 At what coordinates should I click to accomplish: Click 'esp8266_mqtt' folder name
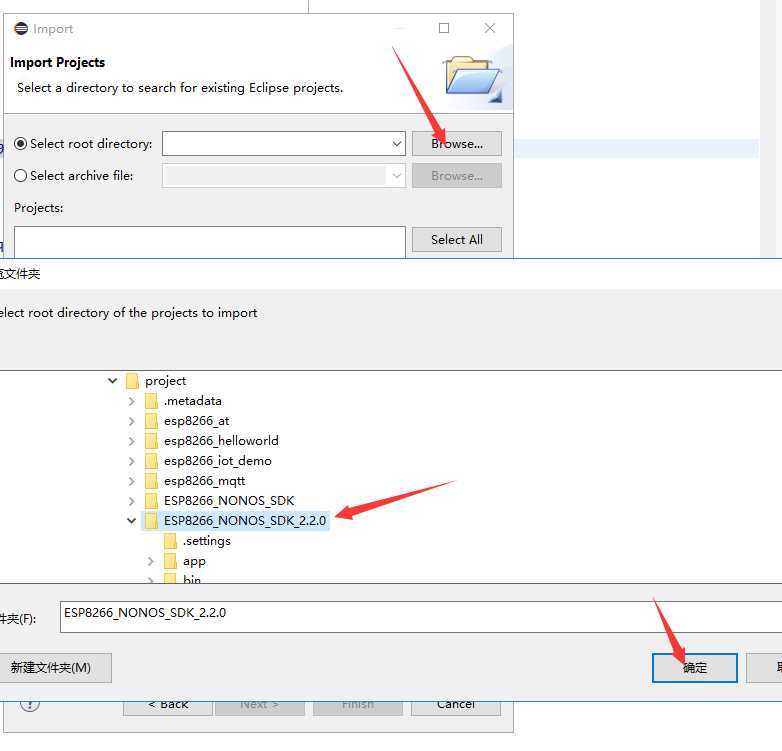pos(204,481)
